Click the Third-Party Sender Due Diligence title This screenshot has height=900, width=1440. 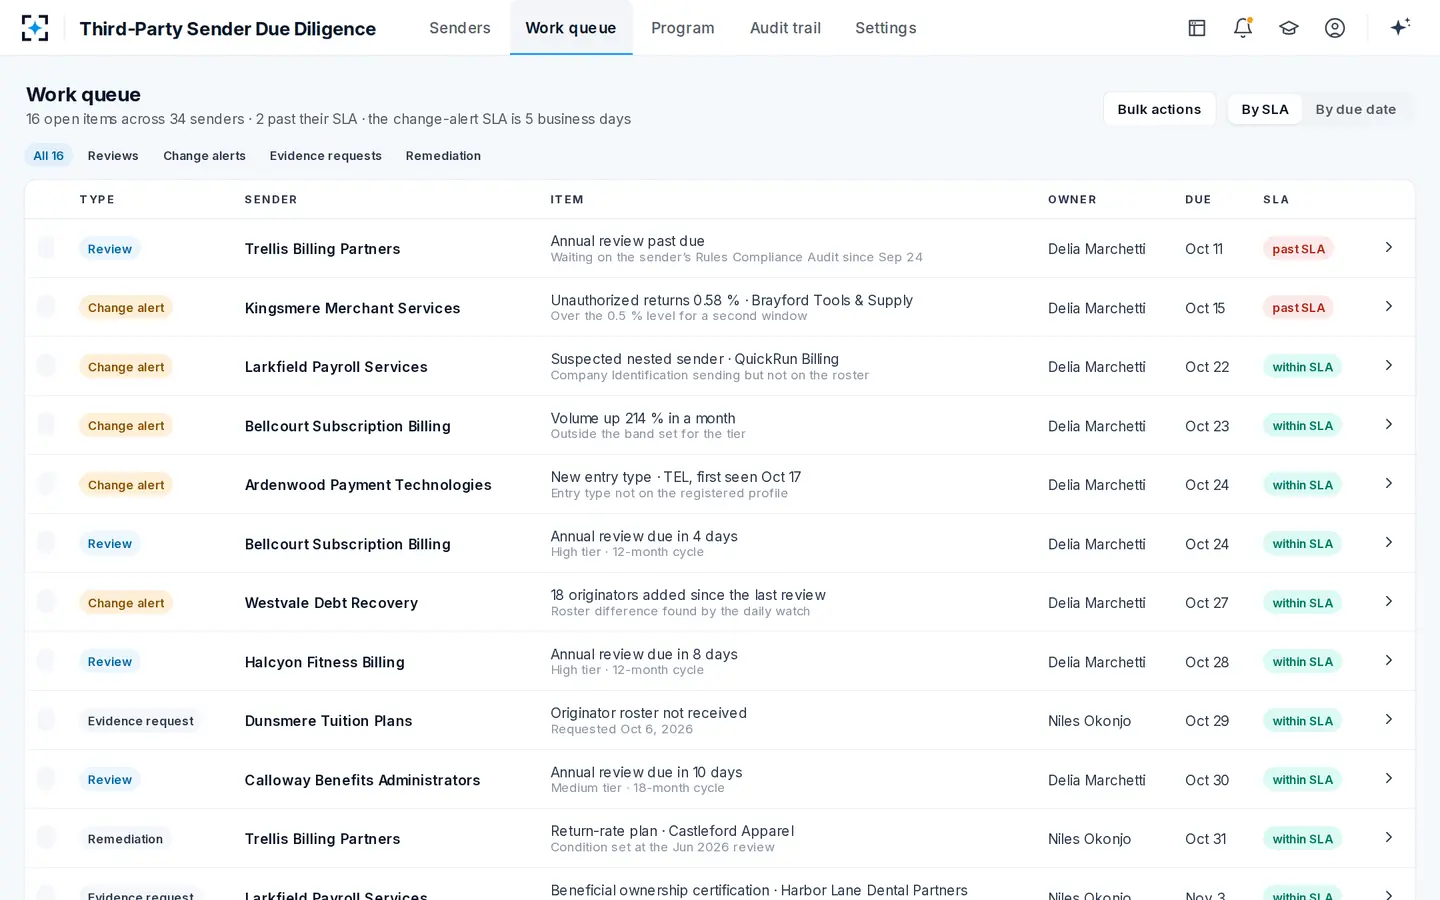click(x=228, y=28)
